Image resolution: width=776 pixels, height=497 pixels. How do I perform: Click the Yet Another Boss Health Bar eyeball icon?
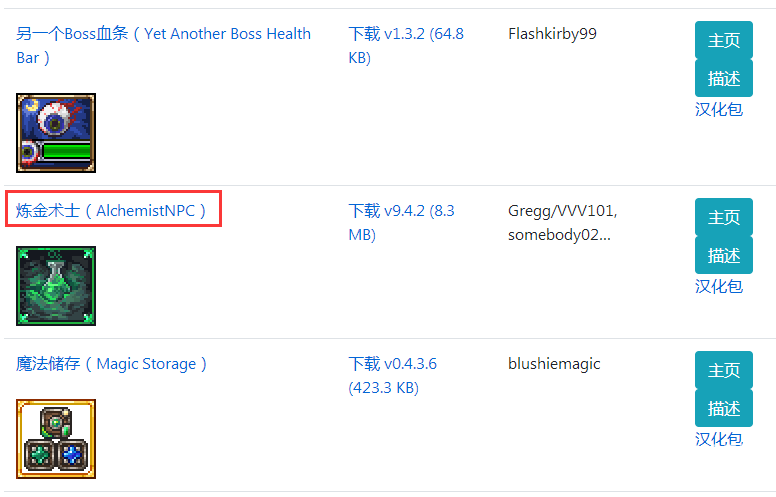[x=56, y=133]
